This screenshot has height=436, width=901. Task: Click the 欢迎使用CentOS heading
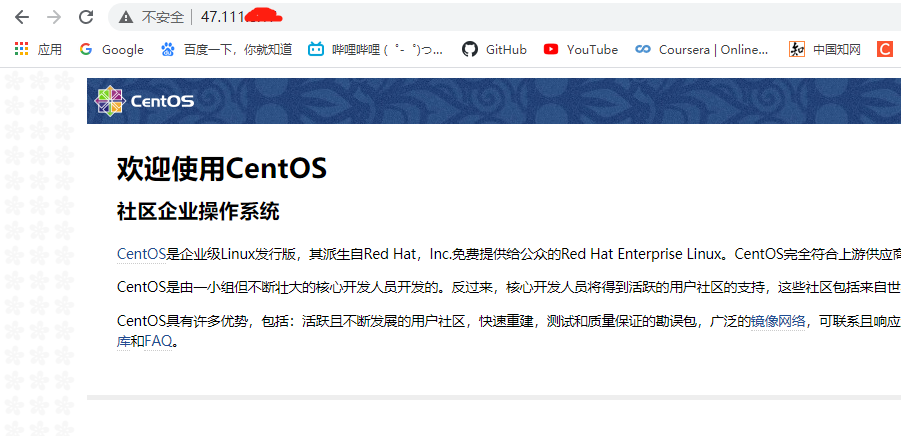pyautogui.click(x=222, y=168)
